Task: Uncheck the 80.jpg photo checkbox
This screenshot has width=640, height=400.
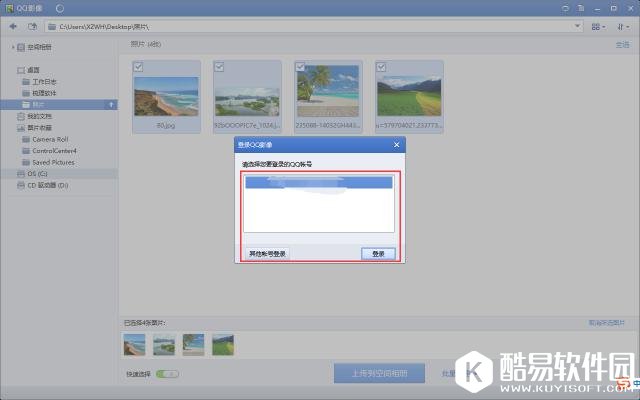Action: (x=138, y=67)
